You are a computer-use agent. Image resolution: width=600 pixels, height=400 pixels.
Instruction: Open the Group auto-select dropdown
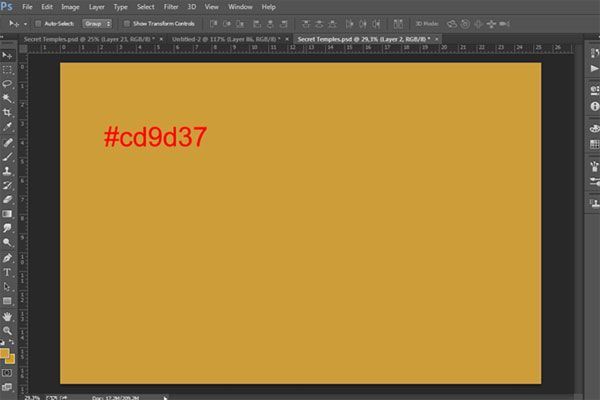pos(96,21)
